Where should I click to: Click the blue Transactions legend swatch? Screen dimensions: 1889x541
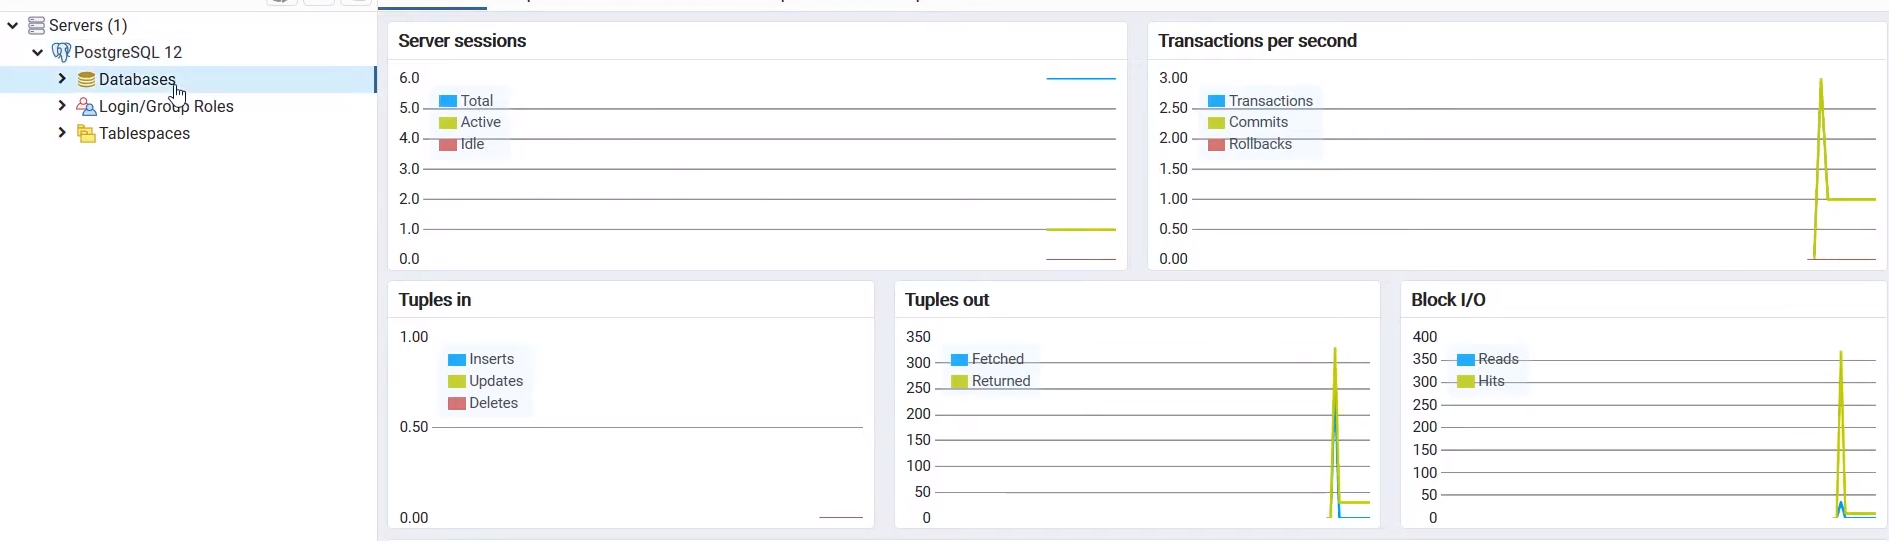[1217, 101]
